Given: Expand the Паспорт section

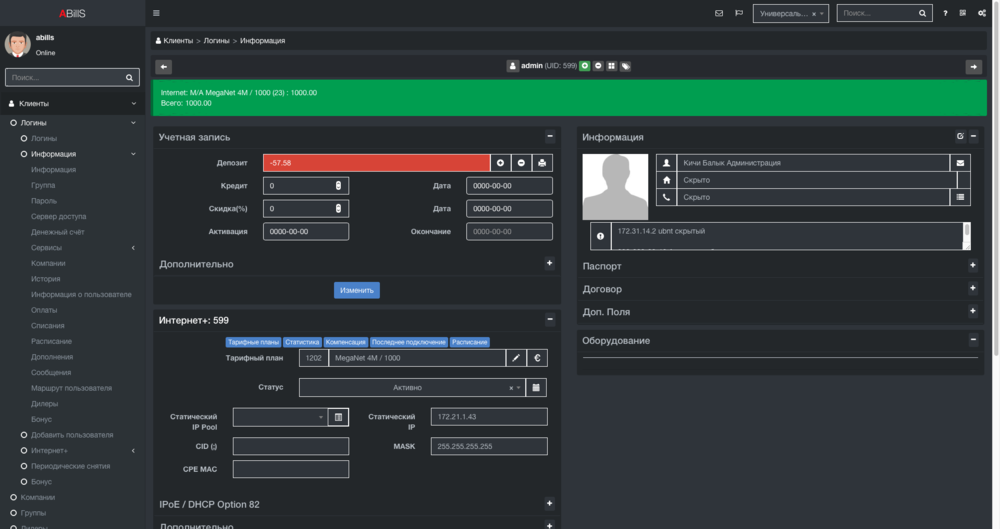Looking at the screenshot, I should [x=972, y=266].
